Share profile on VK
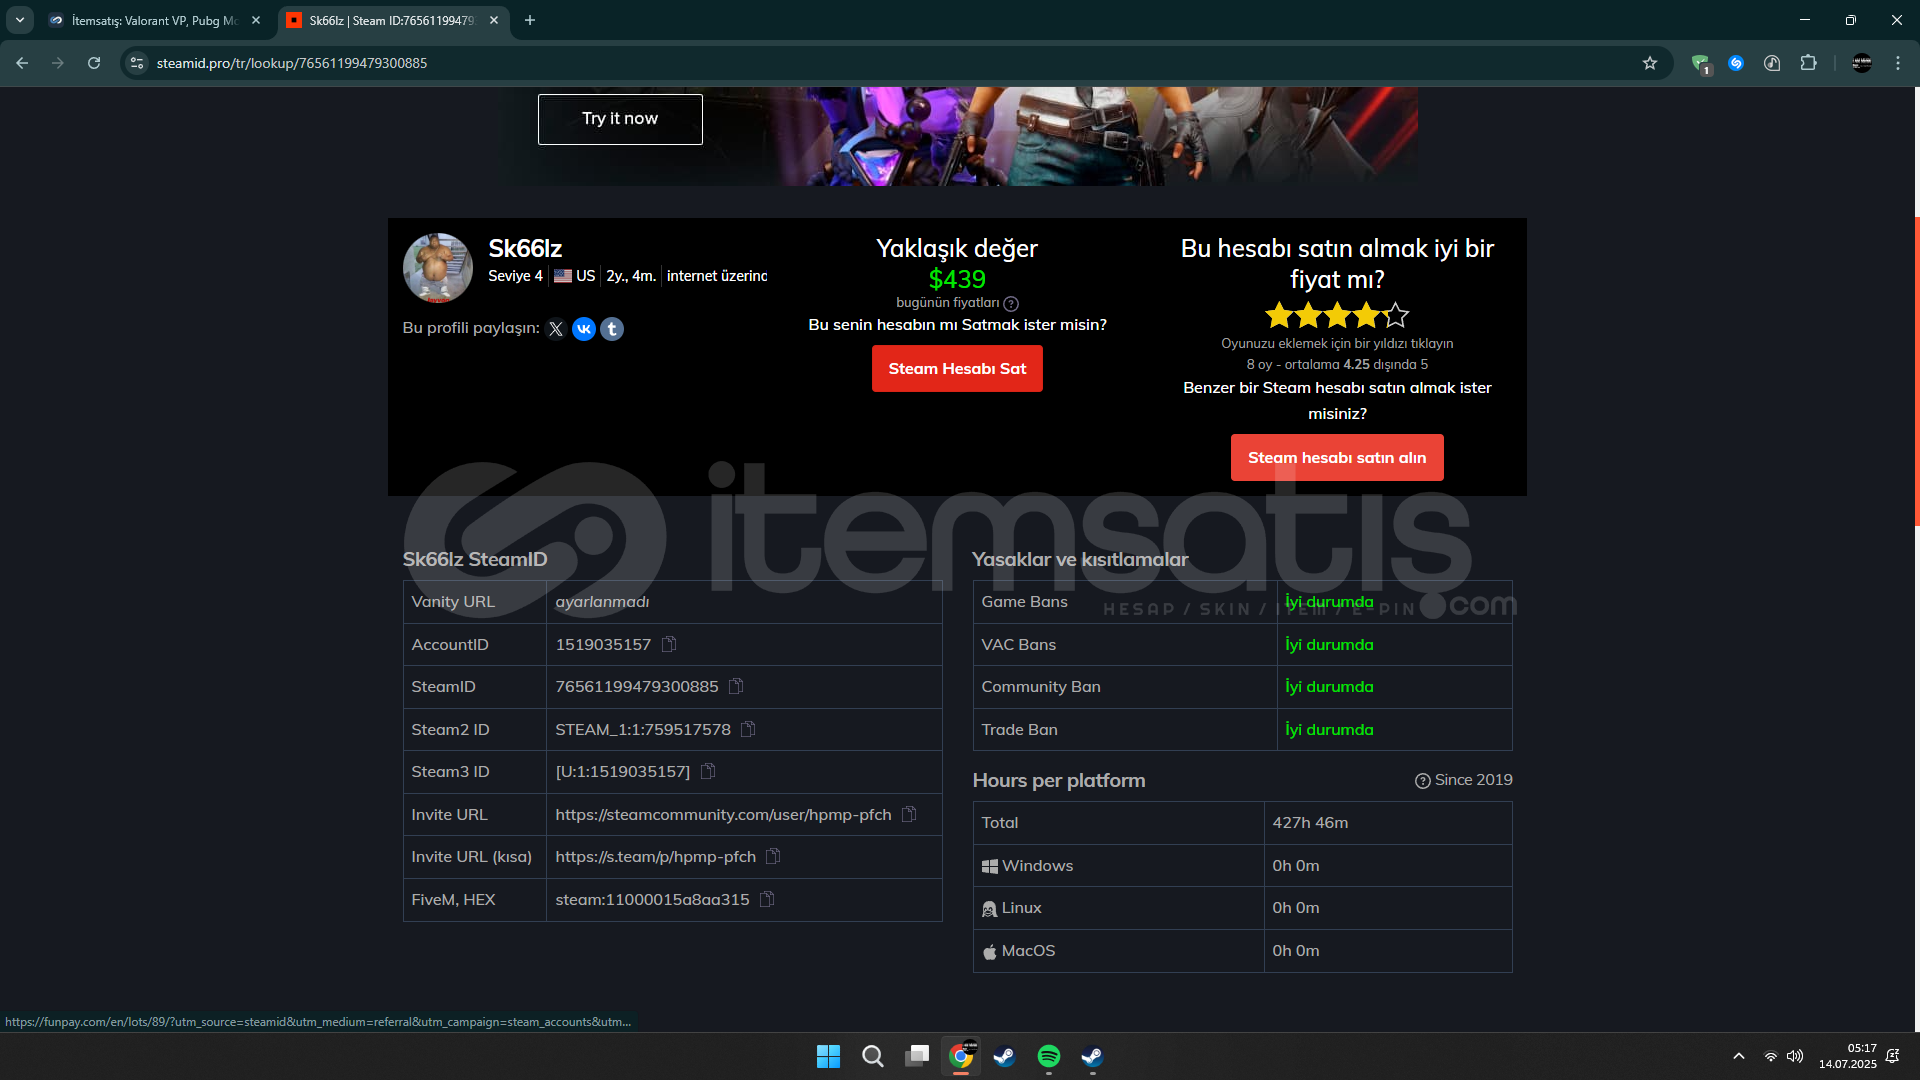The width and height of the screenshot is (1920, 1080). [x=584, y=329]
